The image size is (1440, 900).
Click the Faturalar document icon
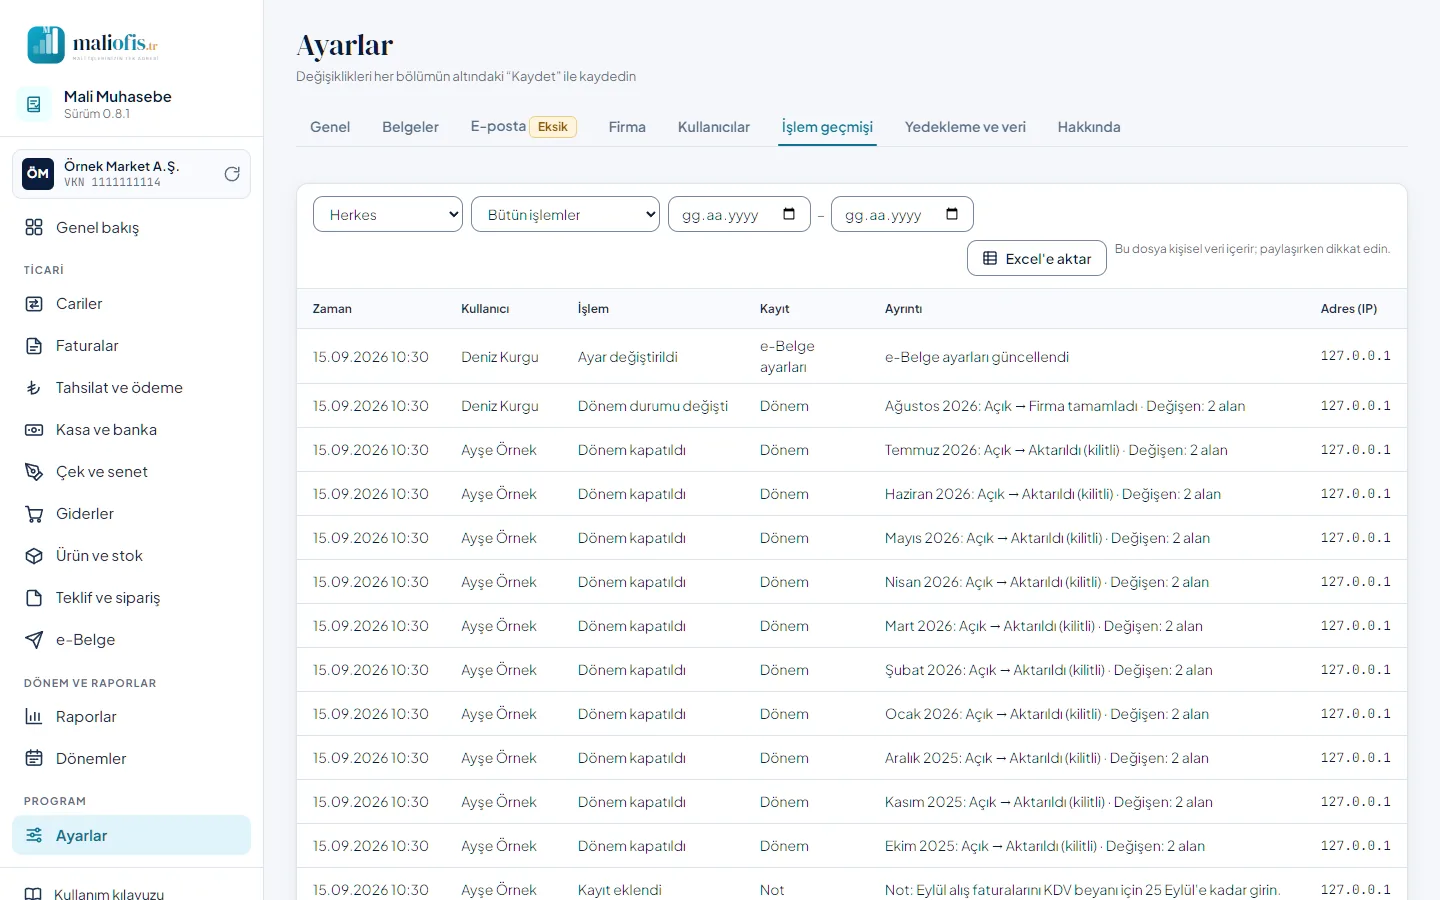click(34, 346)
